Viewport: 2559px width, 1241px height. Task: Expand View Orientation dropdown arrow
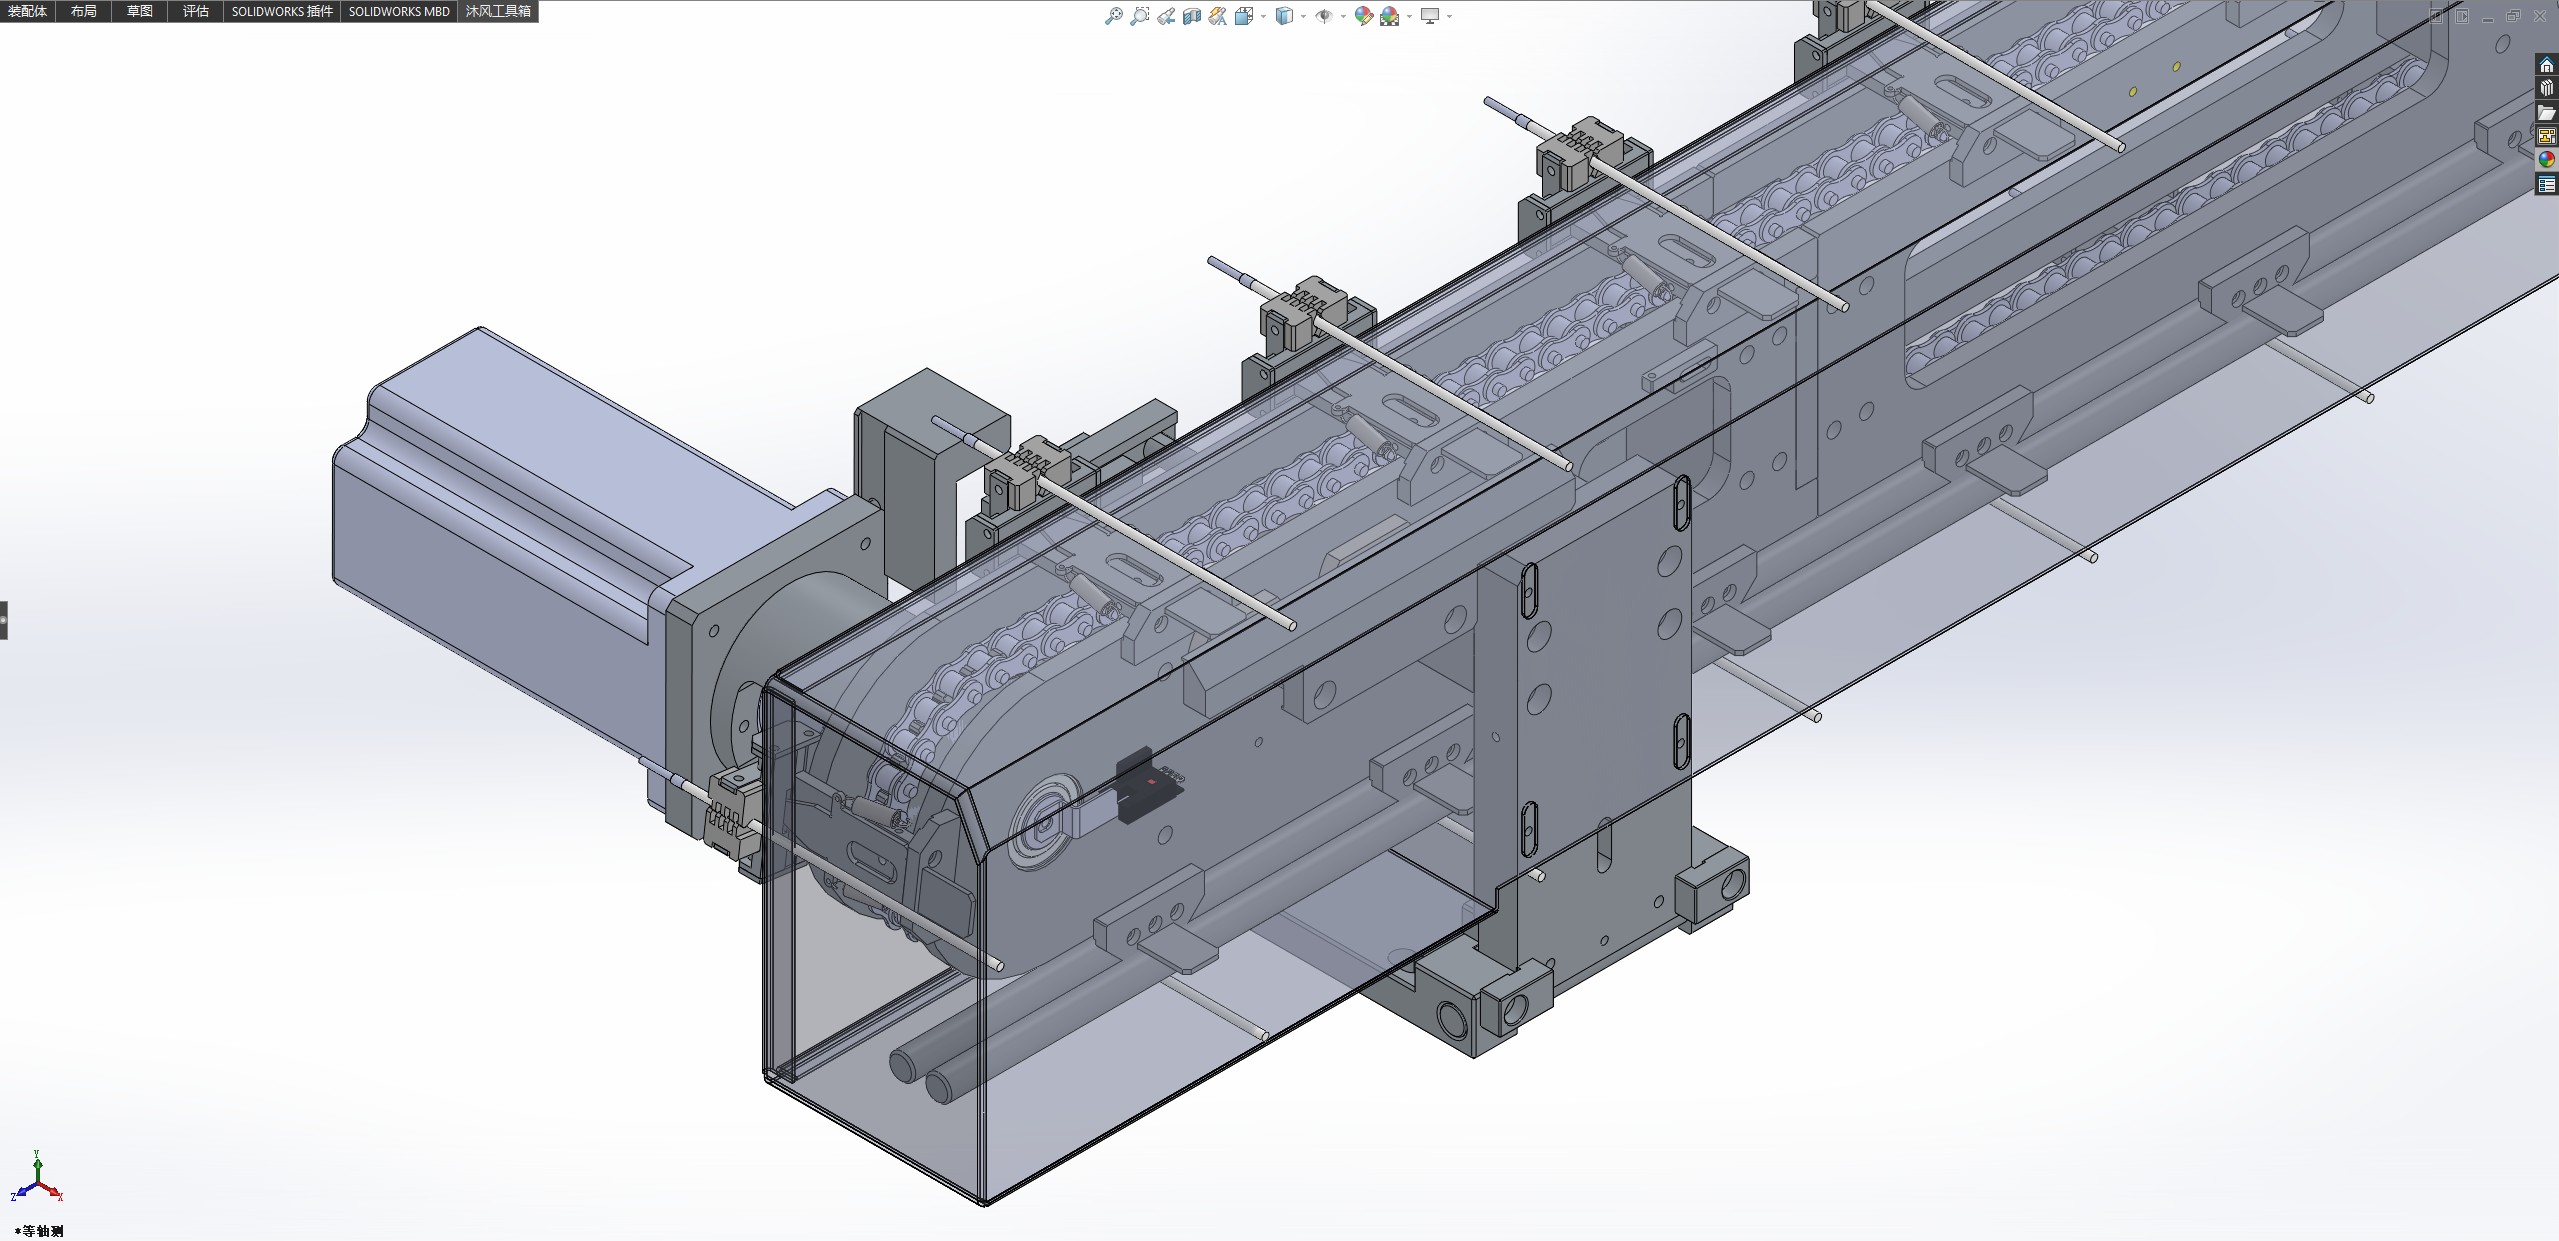1263,16
